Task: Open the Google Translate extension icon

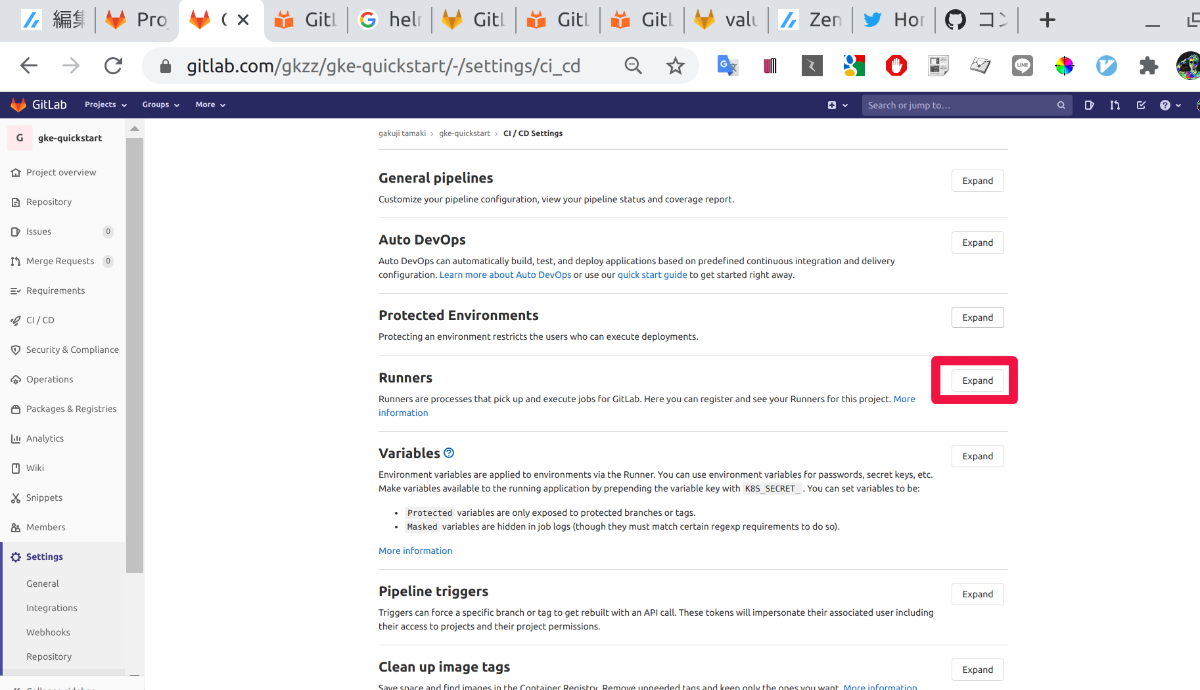Action: click(x=727, y=66)
